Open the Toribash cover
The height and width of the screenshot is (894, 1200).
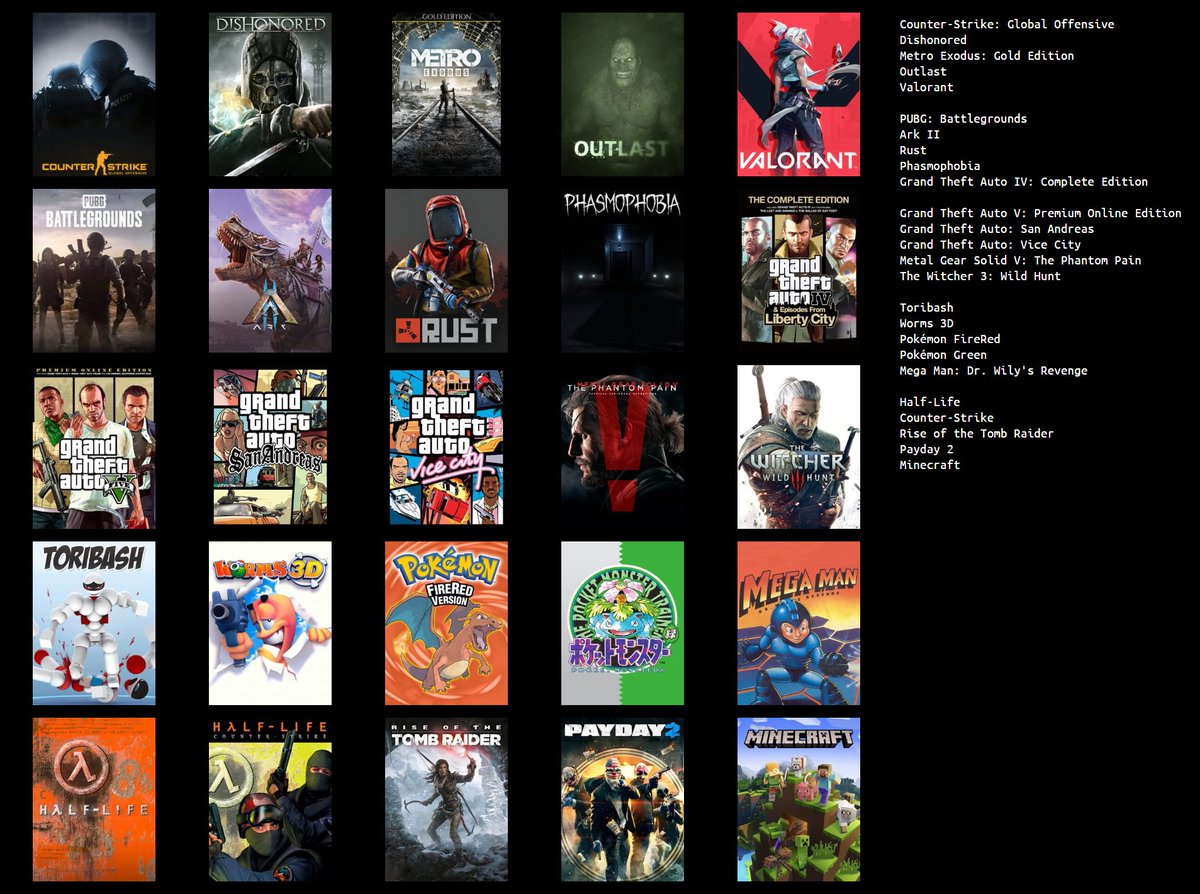pos(94,623)
